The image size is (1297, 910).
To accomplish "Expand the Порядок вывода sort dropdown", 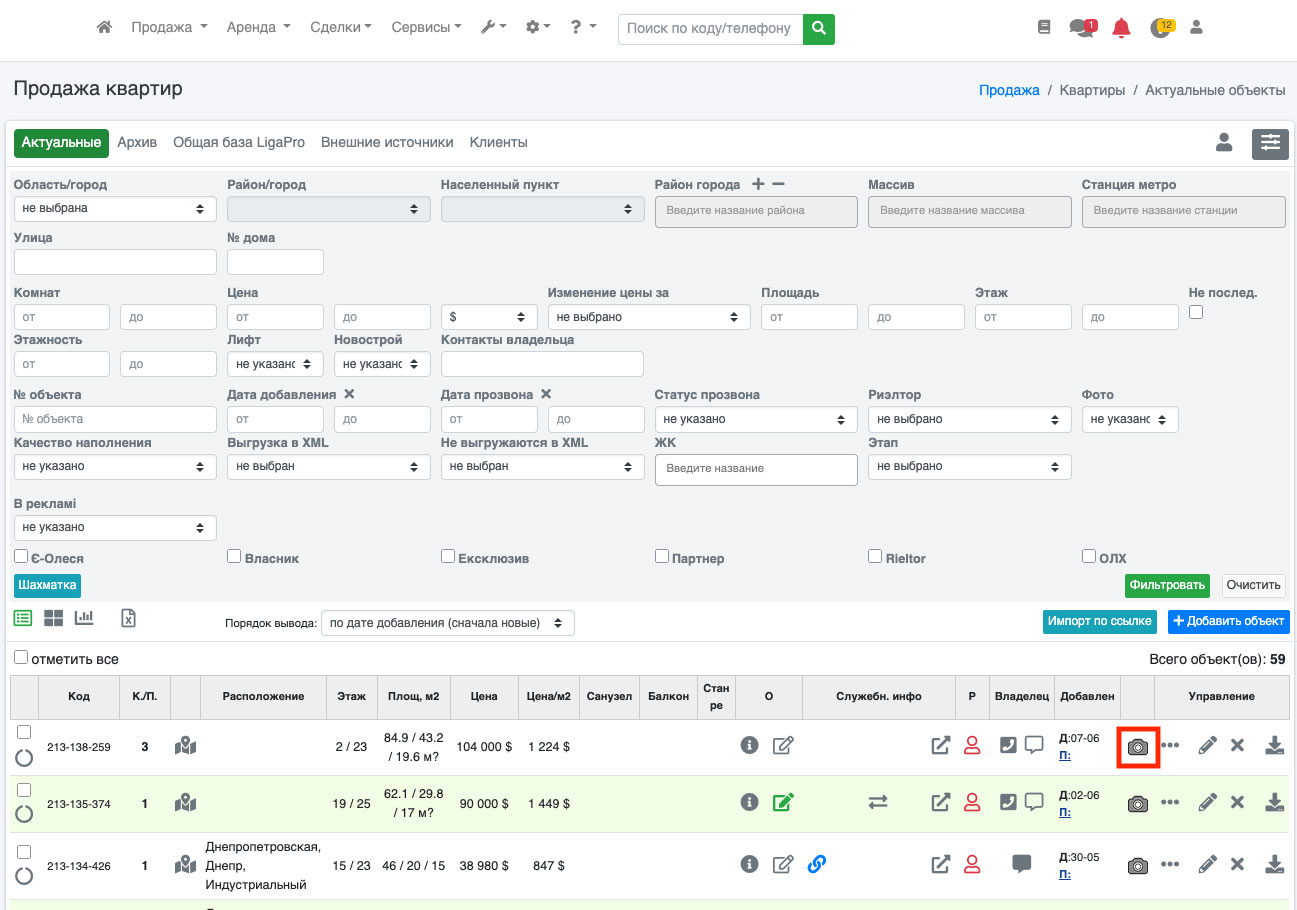I will tap(447, 623).
